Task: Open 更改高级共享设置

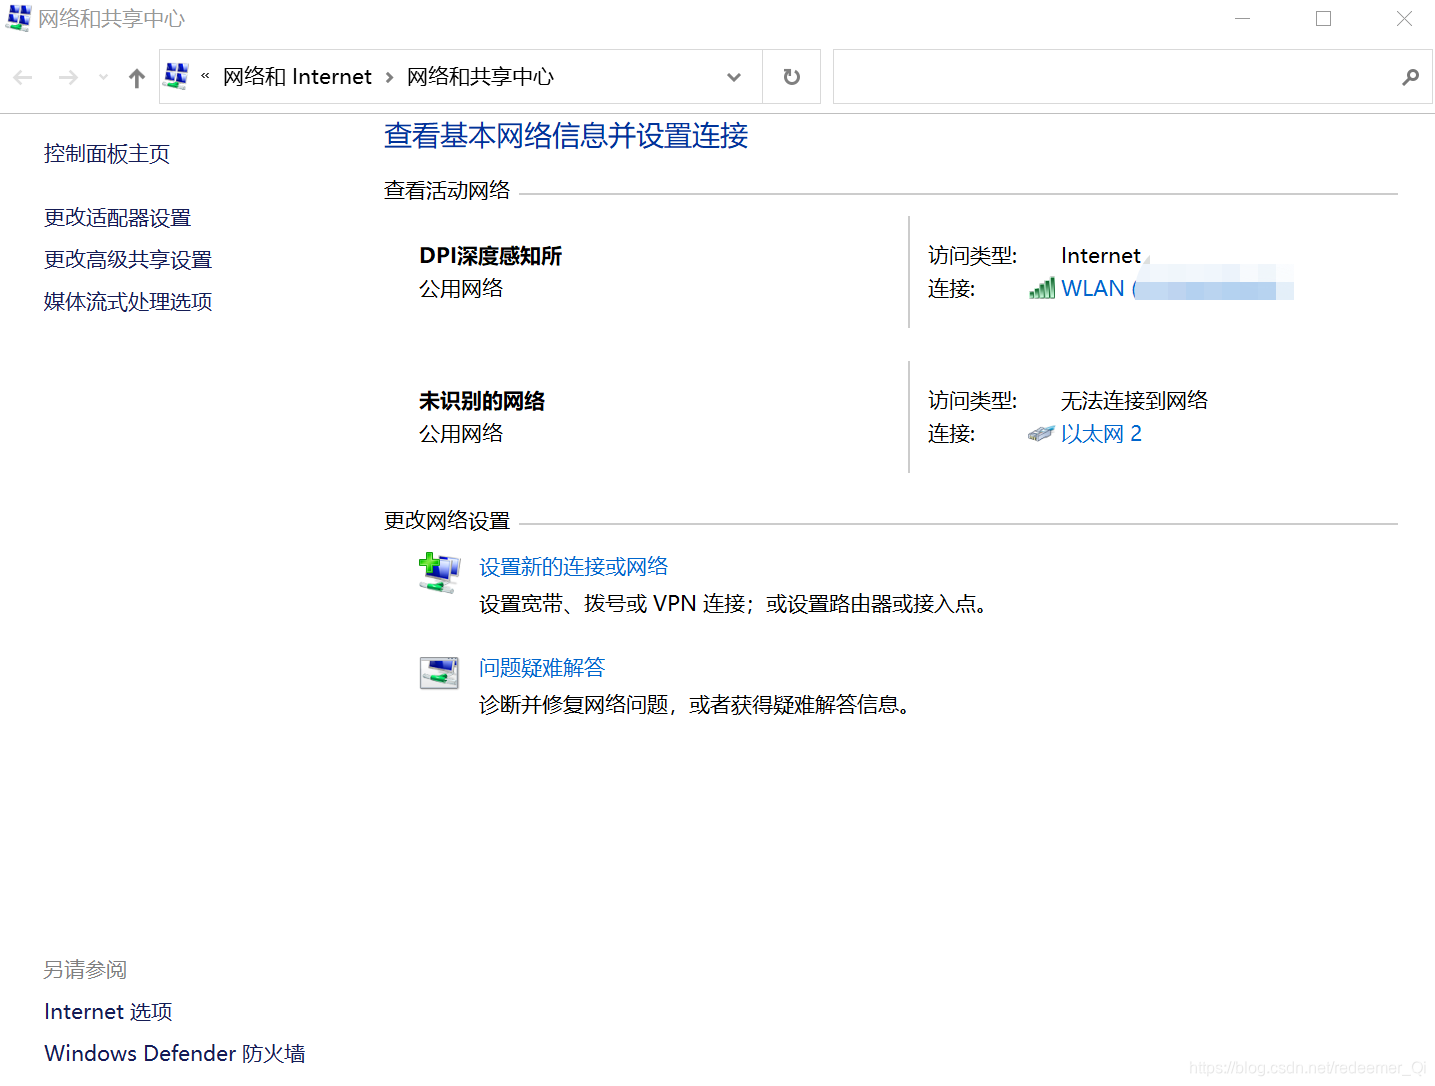Action: coord(128,260)
